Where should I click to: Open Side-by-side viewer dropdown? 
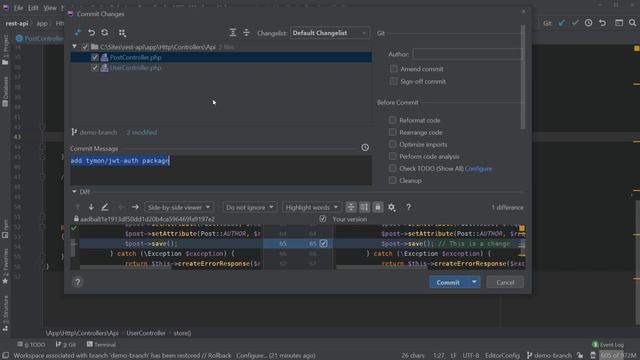click(179, 207)
